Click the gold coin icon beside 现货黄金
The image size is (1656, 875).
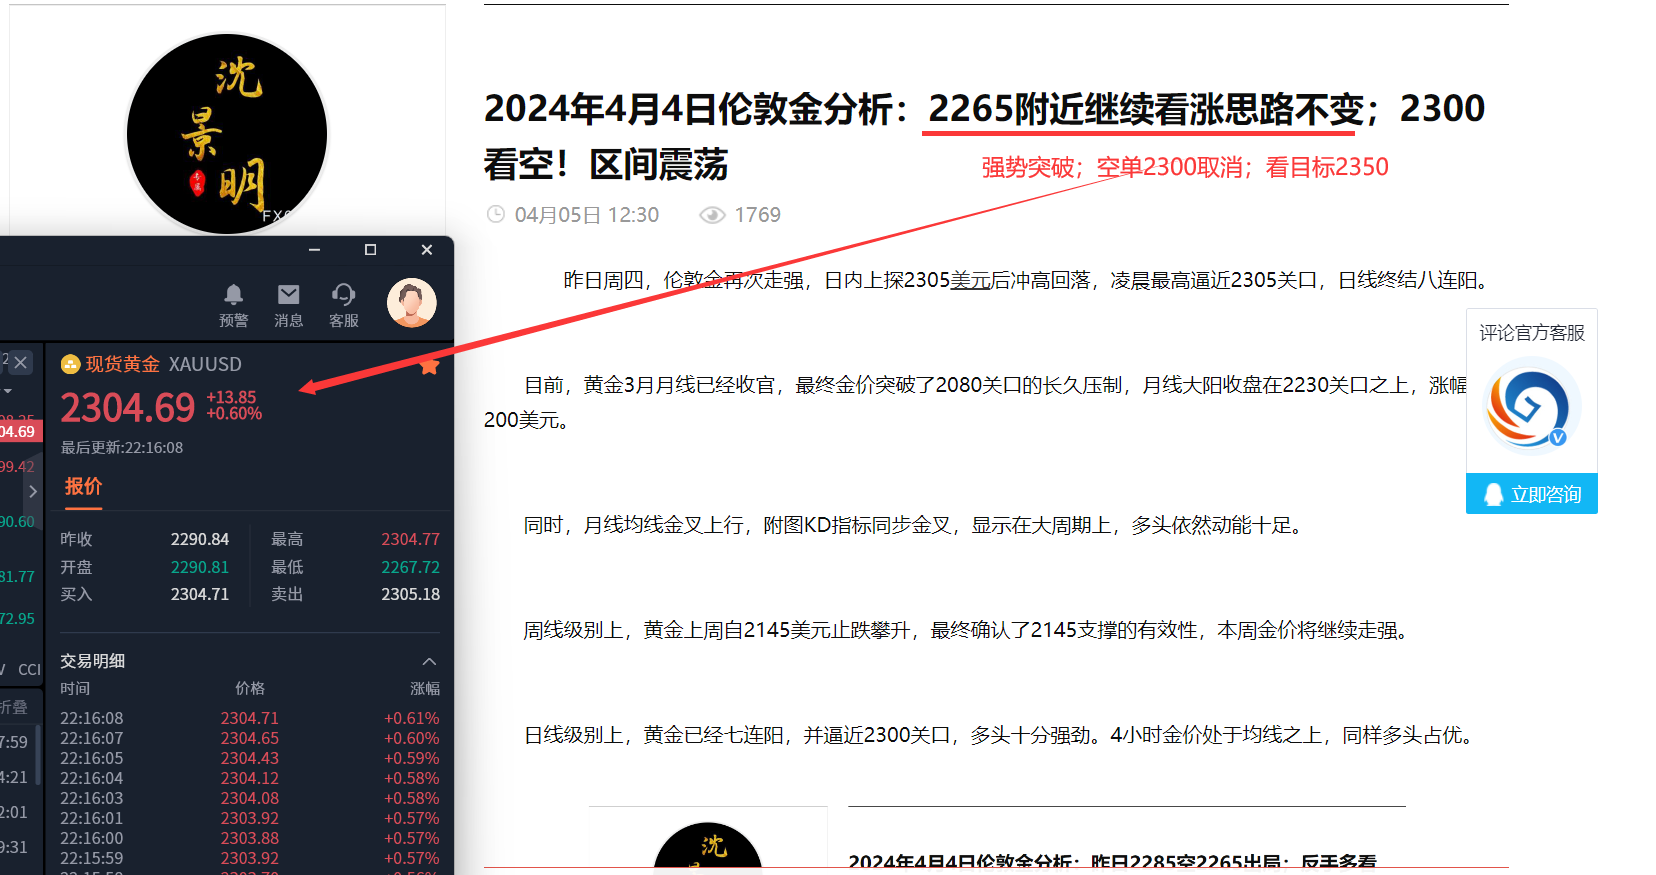coord(70,364)
